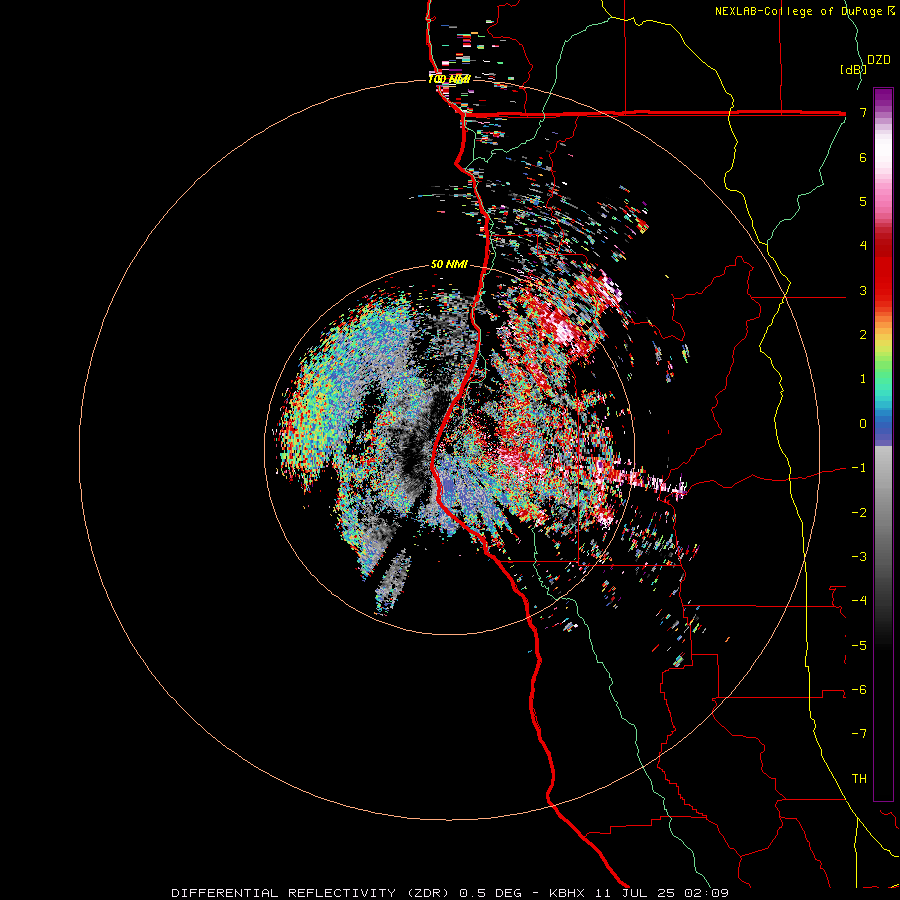
Task: Click the KBHX radar site identifier
Action: [x=567, y=893]
